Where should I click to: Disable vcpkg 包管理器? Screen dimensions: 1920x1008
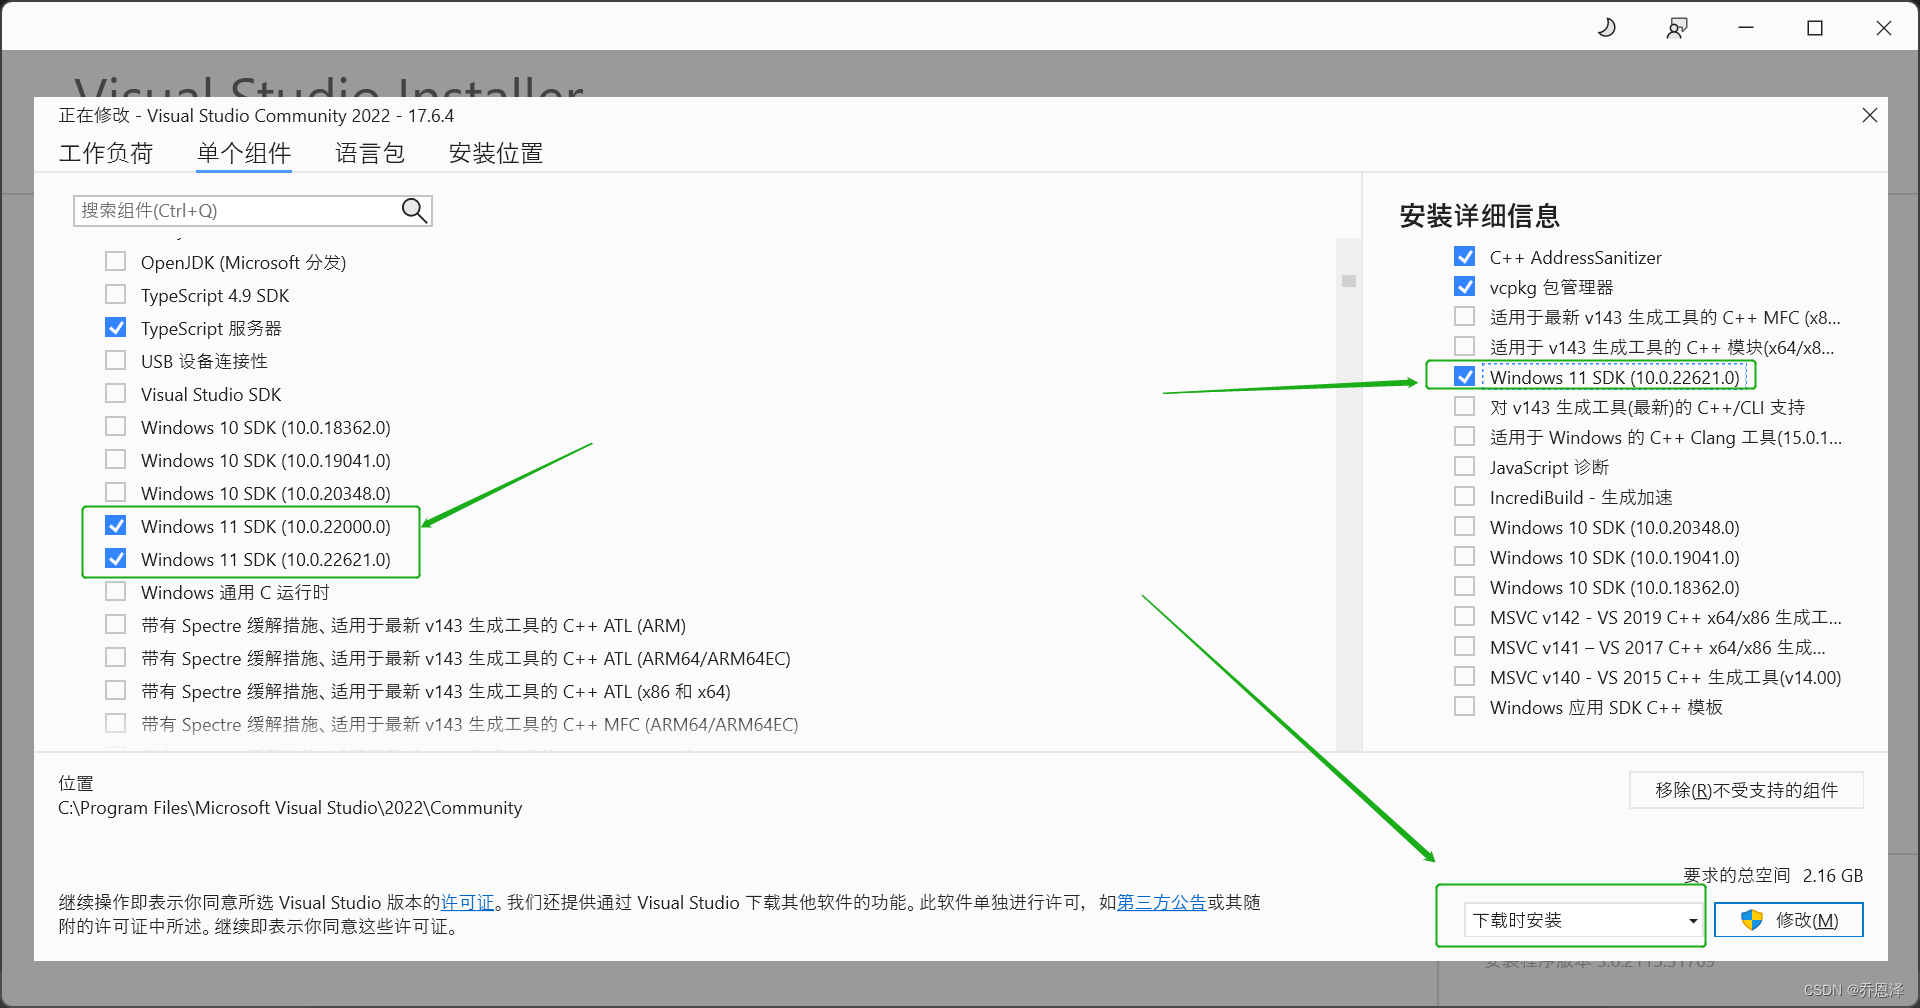(1464, 286)
